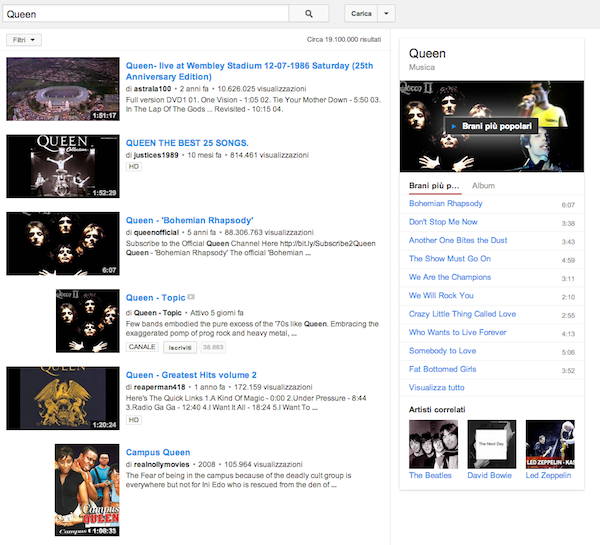Open the Filtri filter dropdown
This screenshot has width=600, height=545.
tap(24, 40)
